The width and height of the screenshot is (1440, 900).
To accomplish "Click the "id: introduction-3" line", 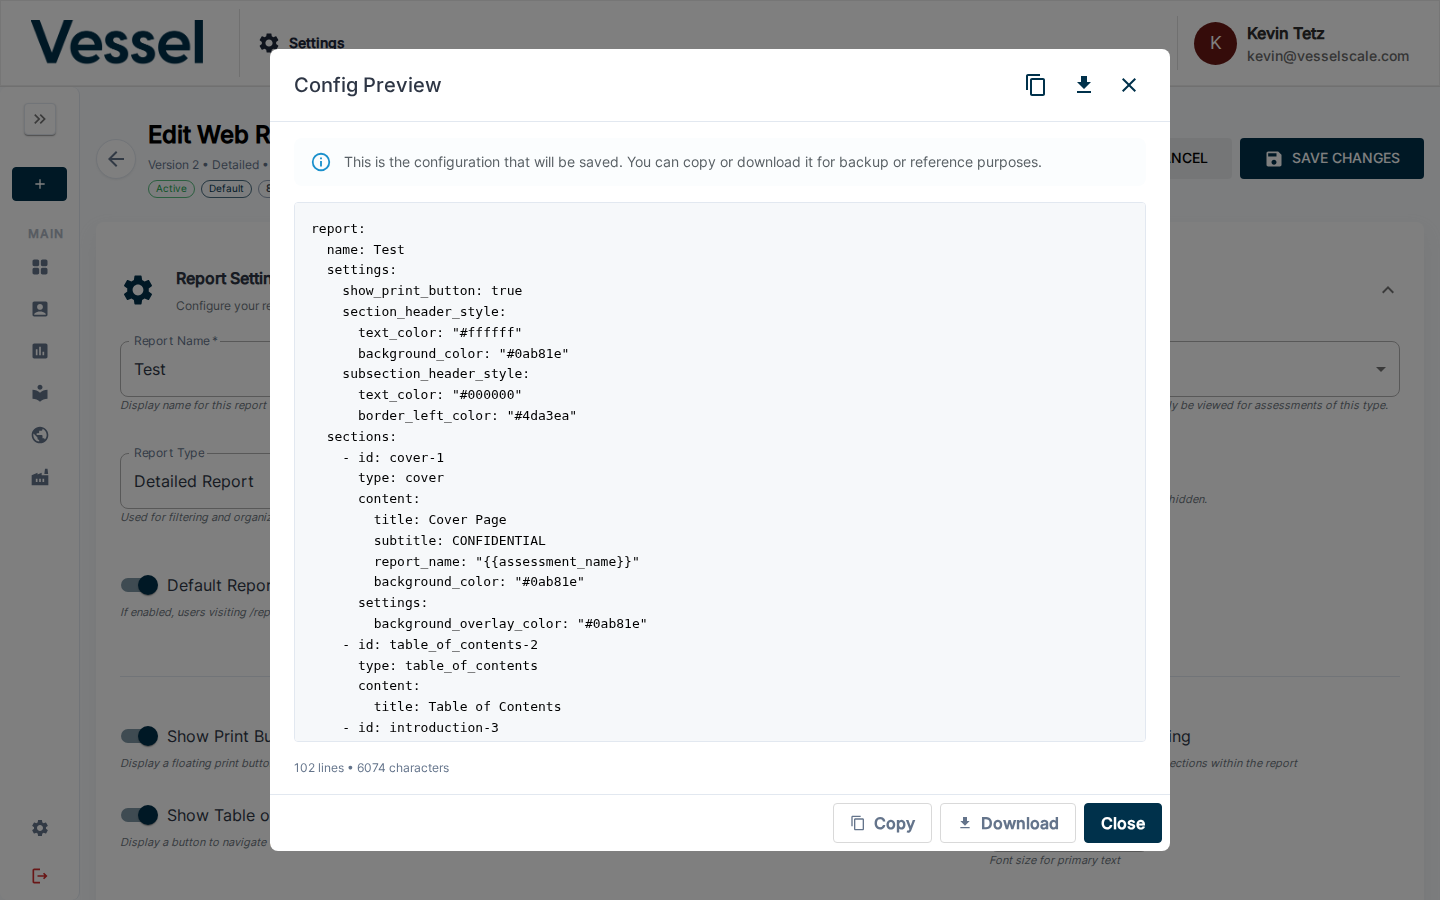I will [x=421, y=727].
